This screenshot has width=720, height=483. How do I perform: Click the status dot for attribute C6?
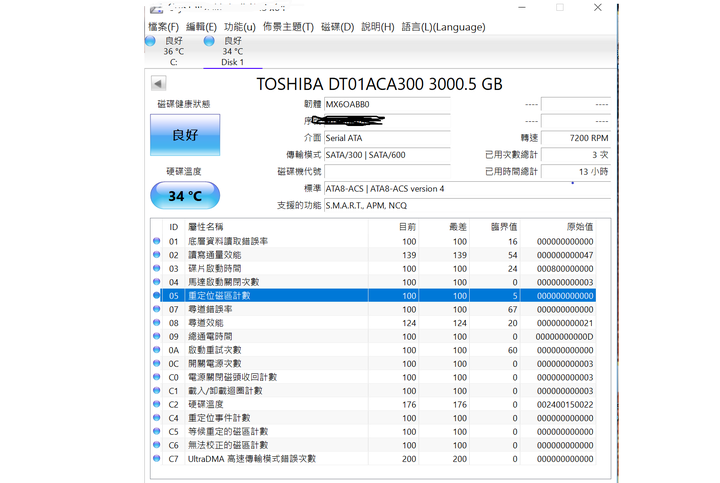click(157, 445)
